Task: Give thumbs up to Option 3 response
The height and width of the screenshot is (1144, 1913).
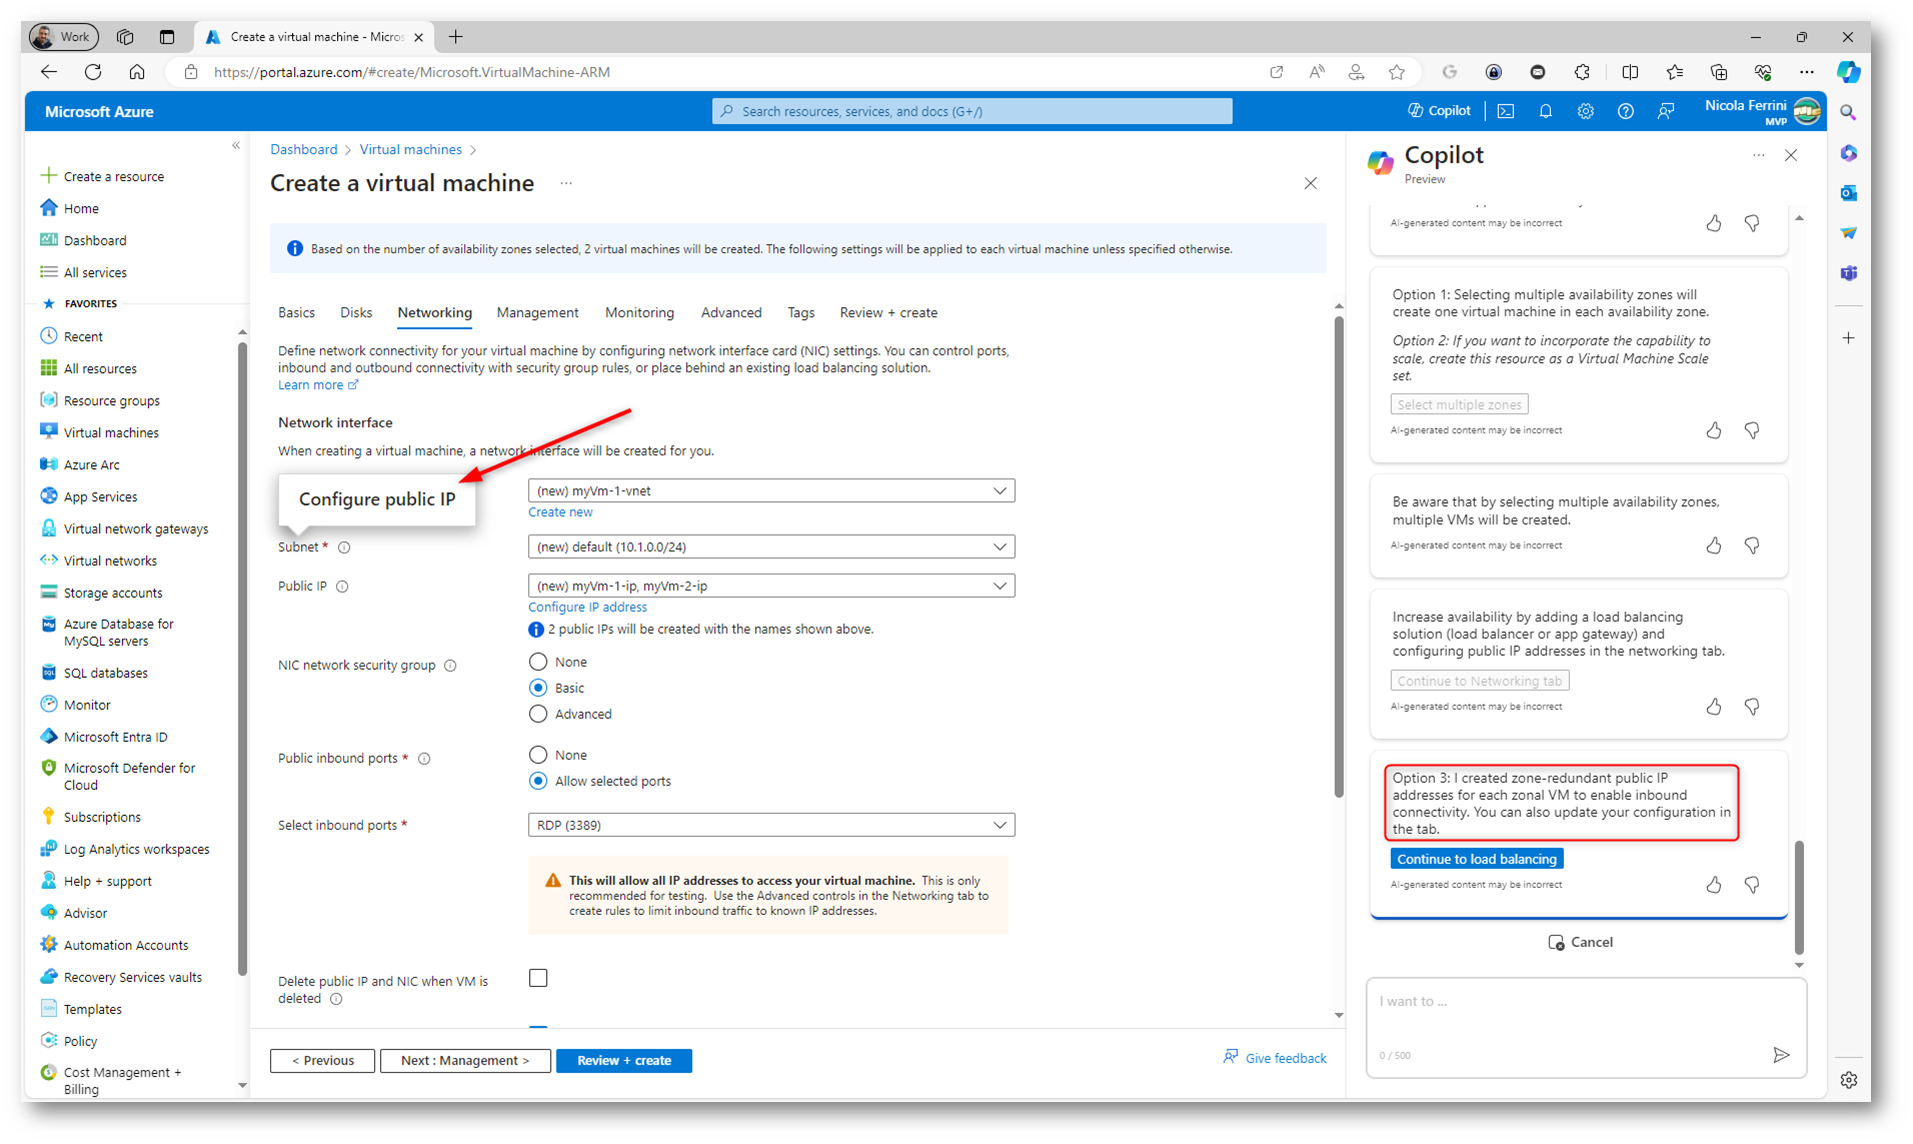Action: 1713,884
